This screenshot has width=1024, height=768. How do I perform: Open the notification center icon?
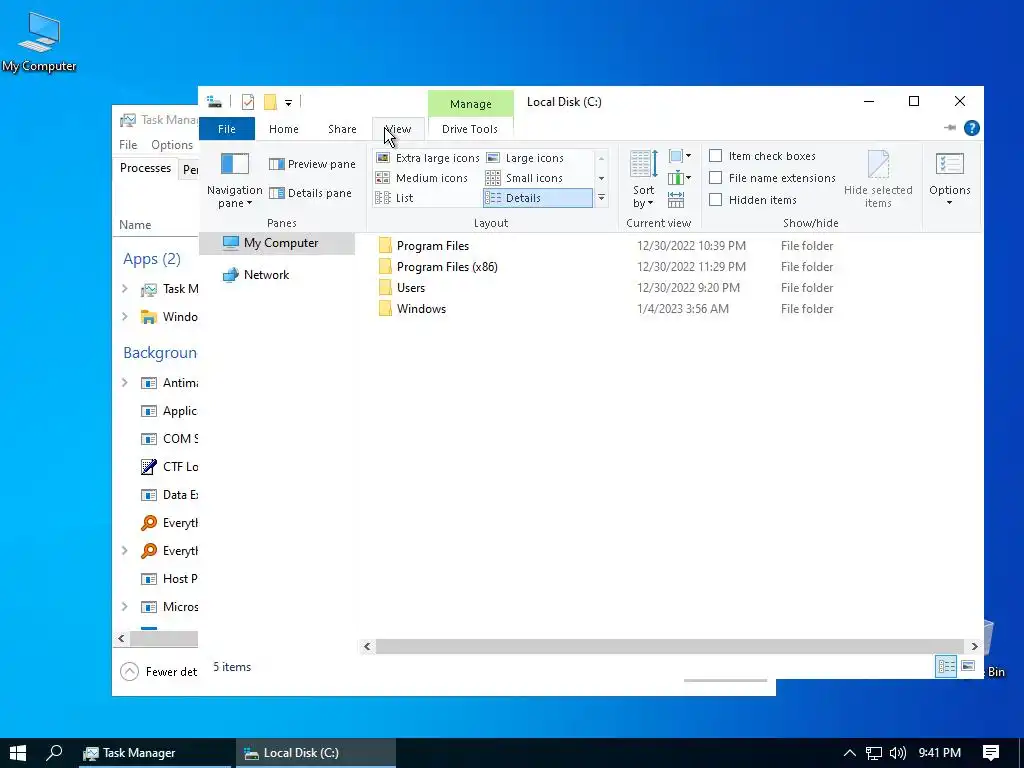click(991, 753)
